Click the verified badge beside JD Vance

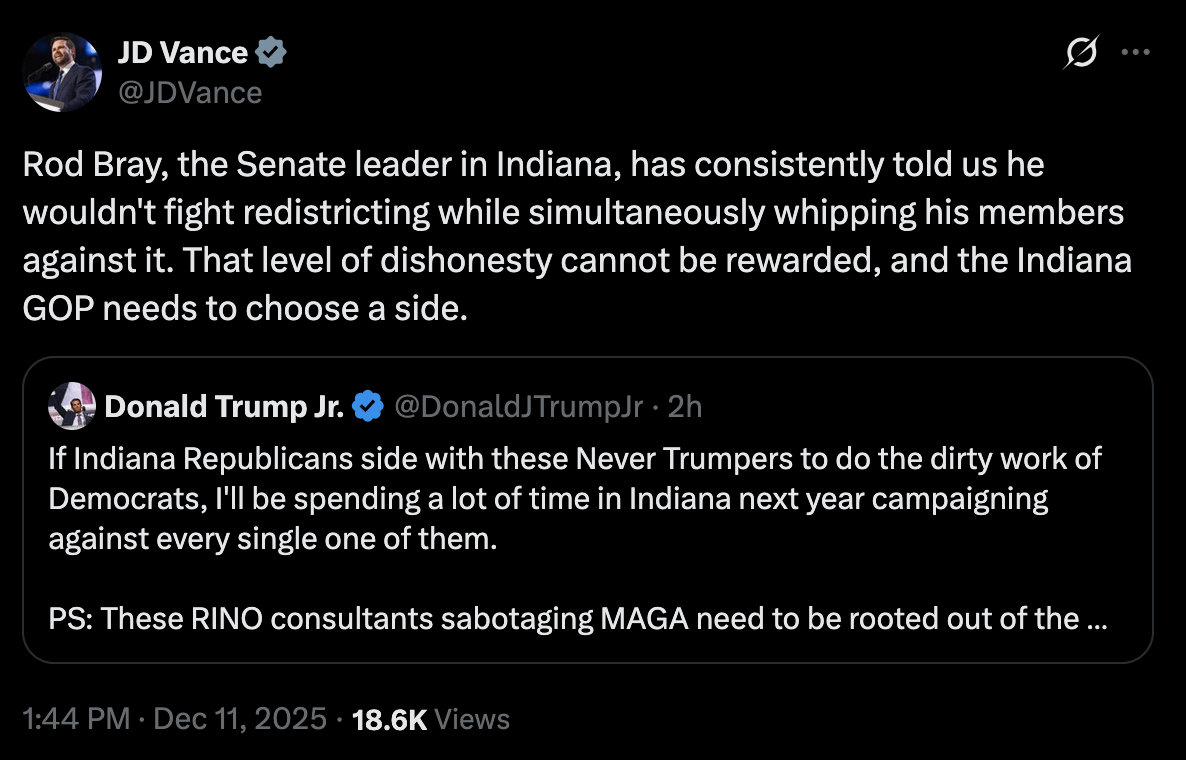271,54
